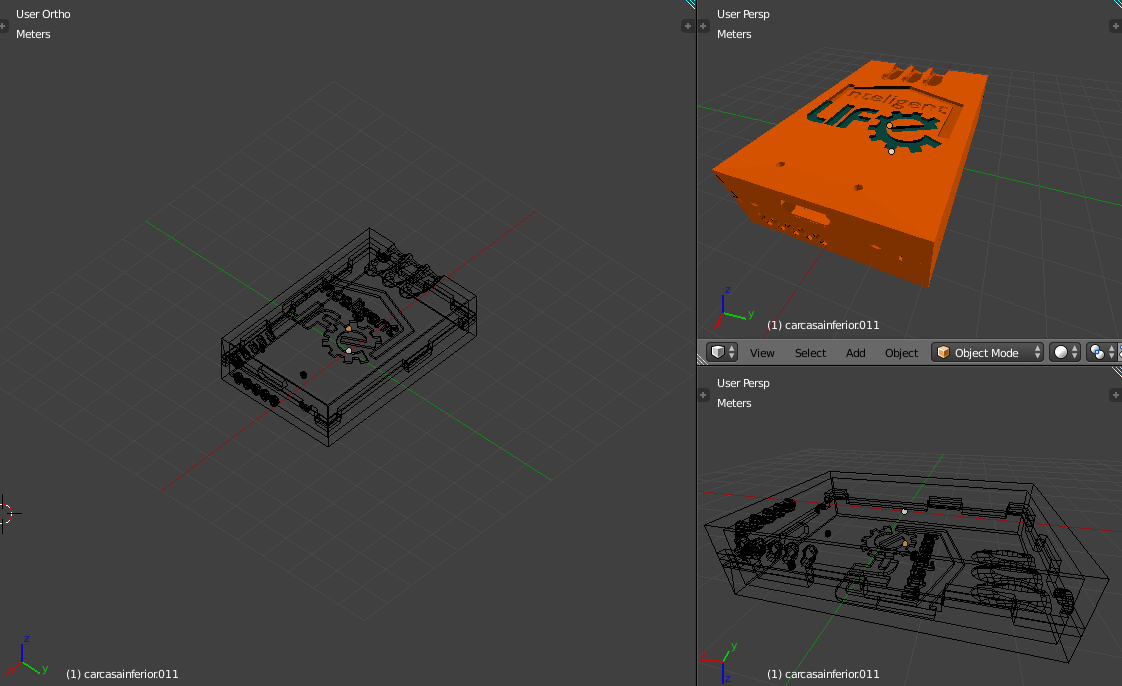The height and width of the screenshot is (686, 1122).
Task: Open the Object menu in the 3D viewport header
Action: point(901,353)
